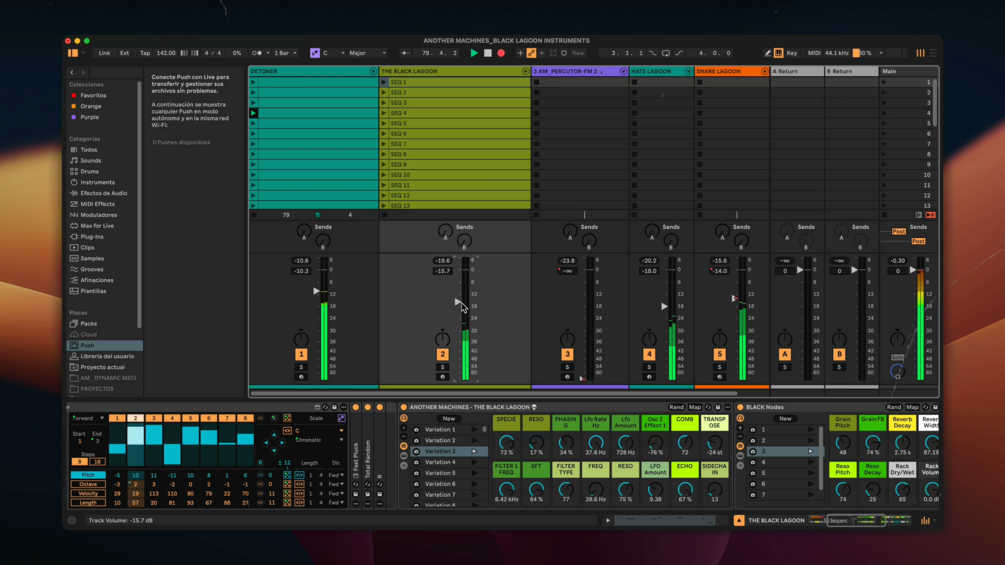Click the Post button for send A

pyautogui.click(x=899, y=231)
